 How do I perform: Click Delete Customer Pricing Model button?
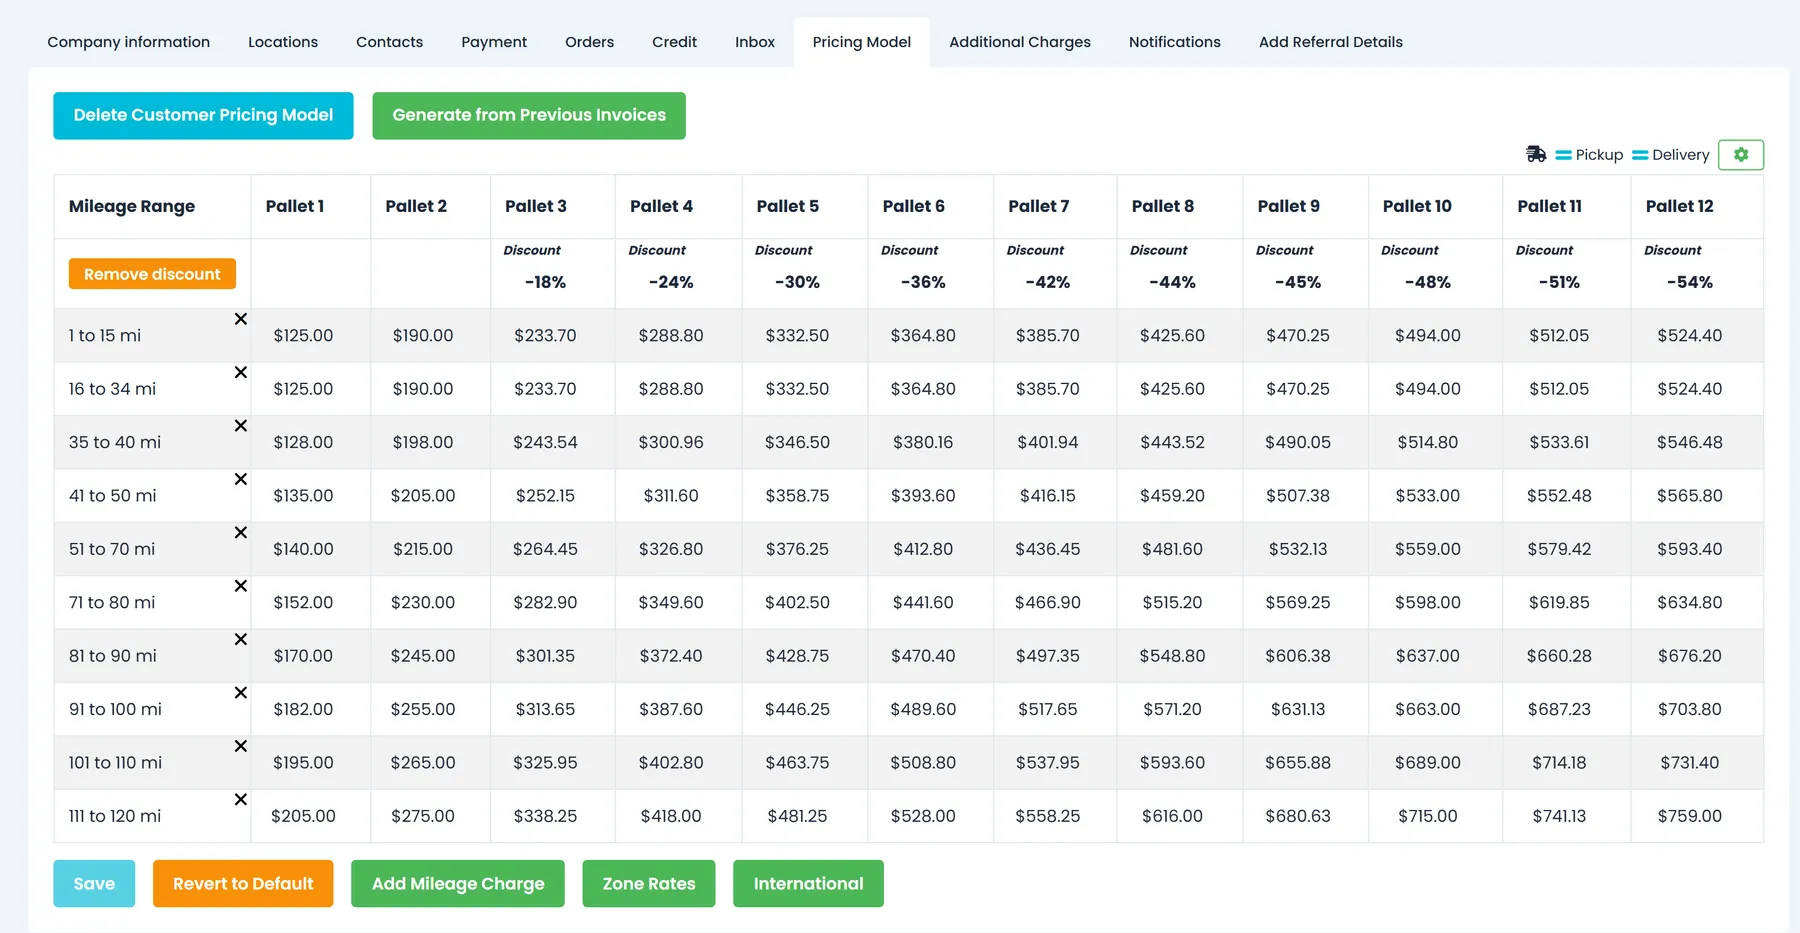click(x=203, y=116)
